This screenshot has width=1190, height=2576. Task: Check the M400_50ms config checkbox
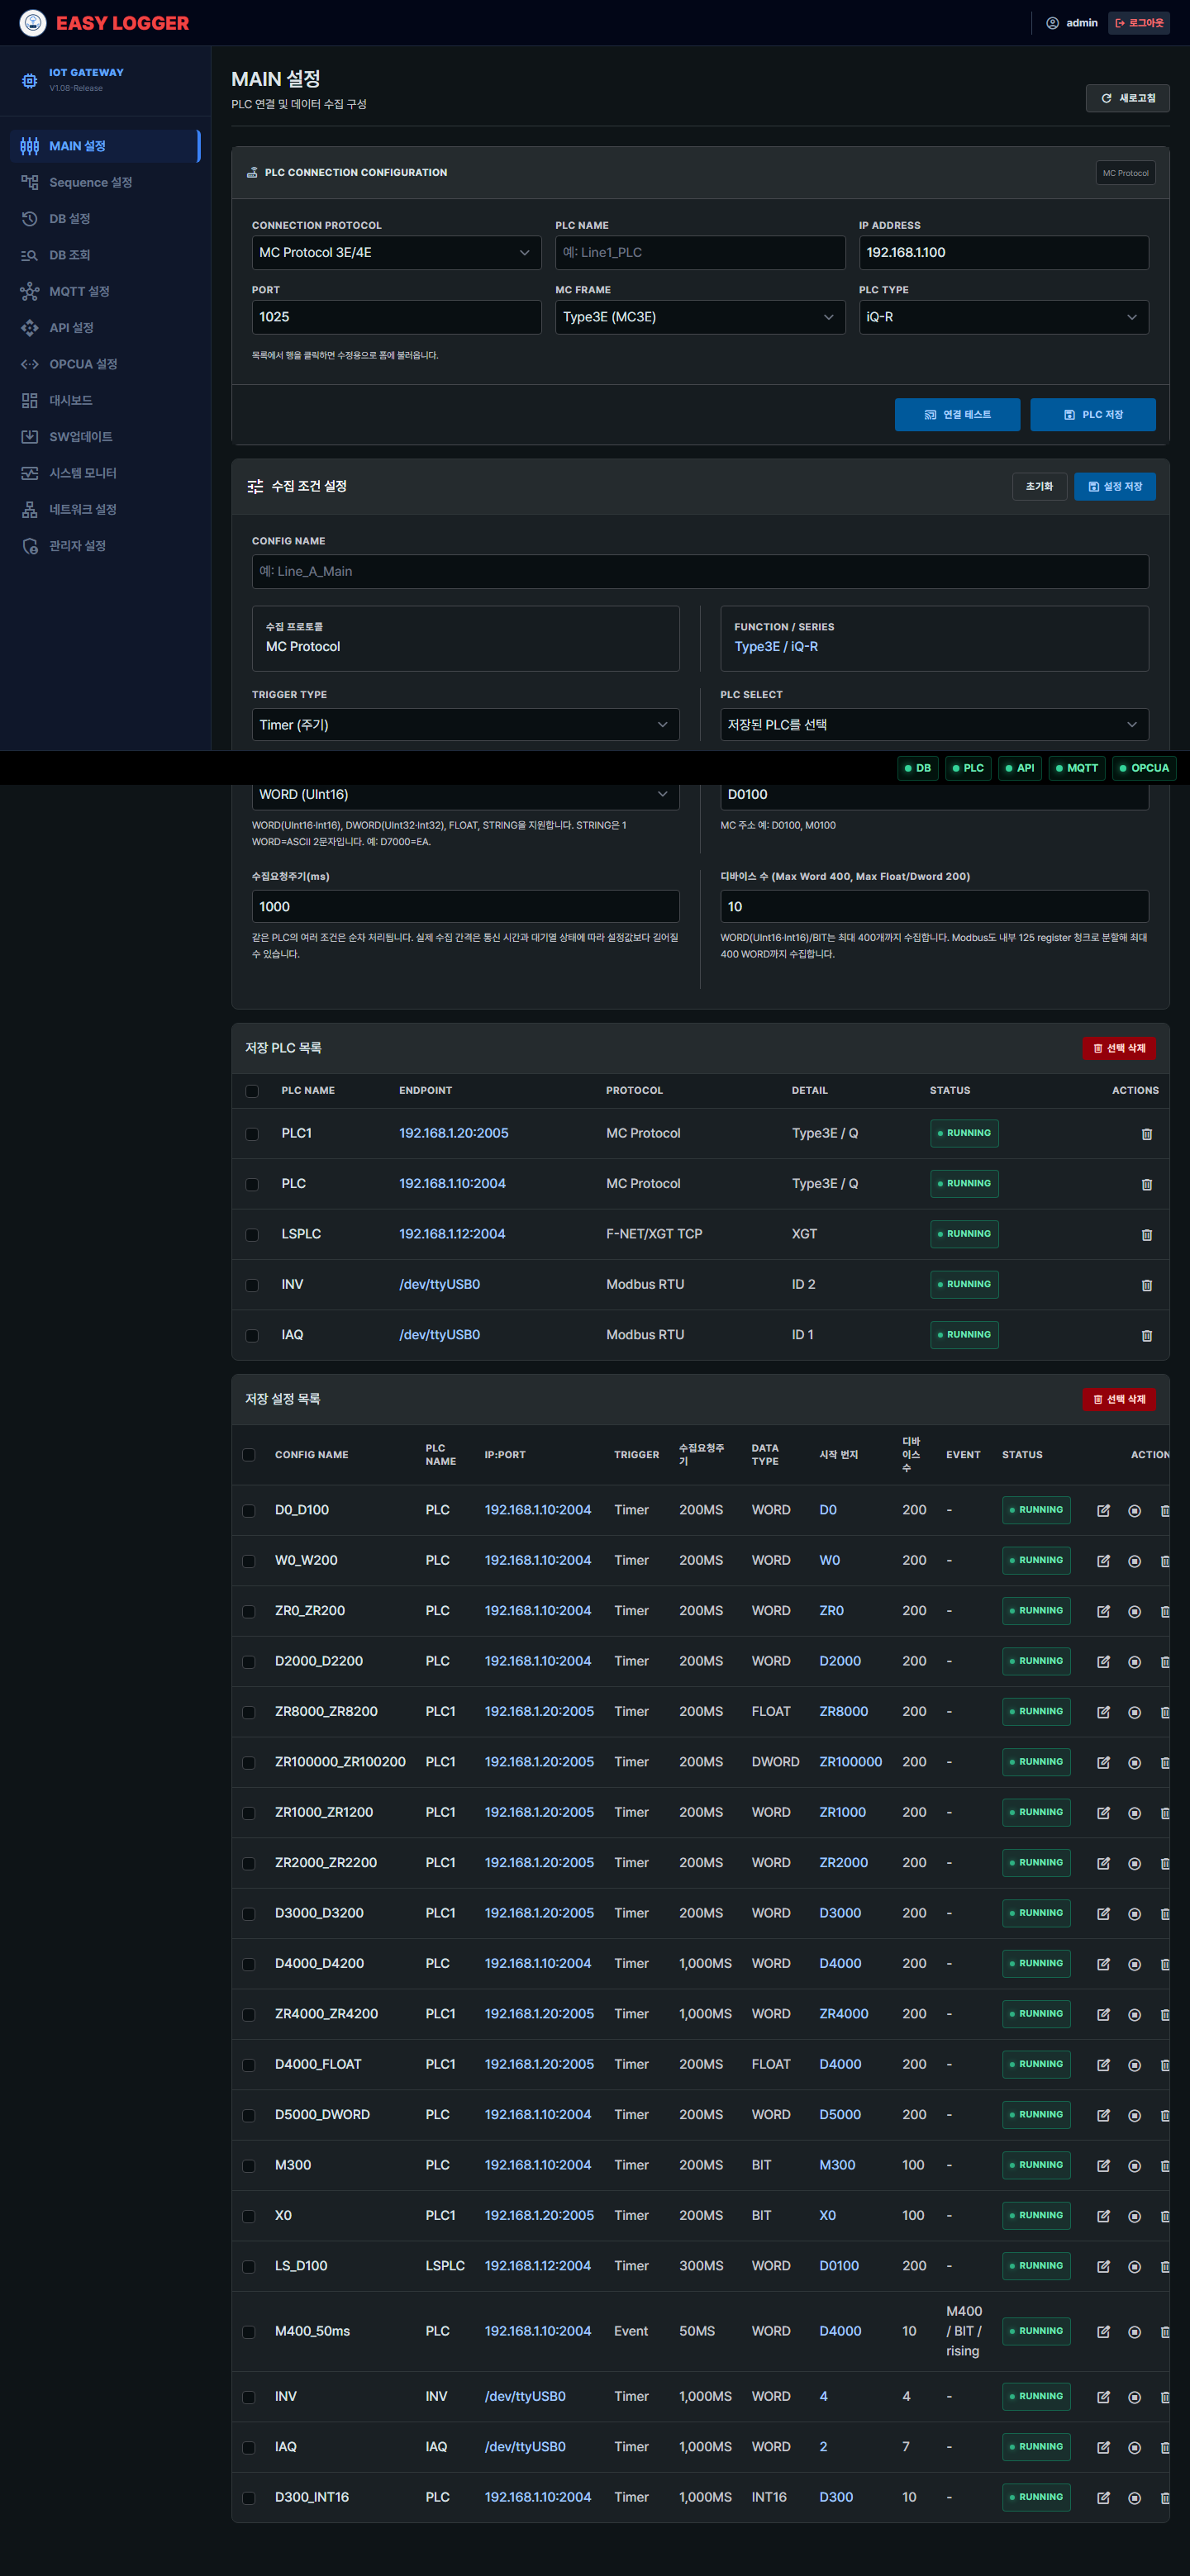point(249,2332)
